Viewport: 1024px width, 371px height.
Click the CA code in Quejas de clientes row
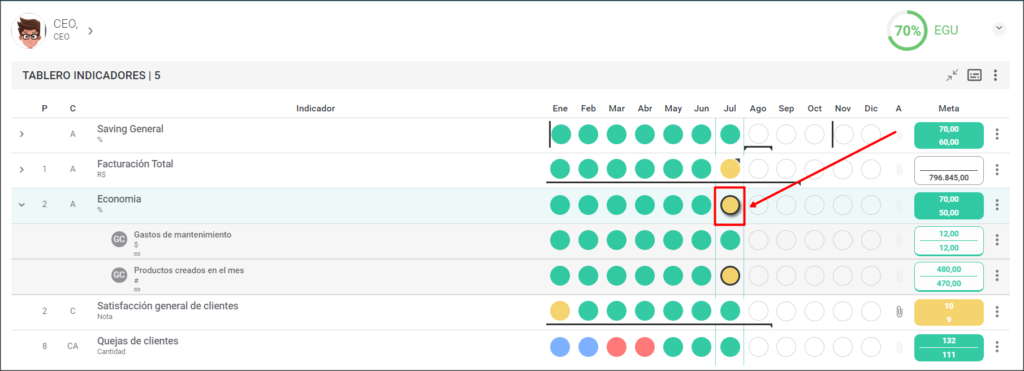coord(72,346)
